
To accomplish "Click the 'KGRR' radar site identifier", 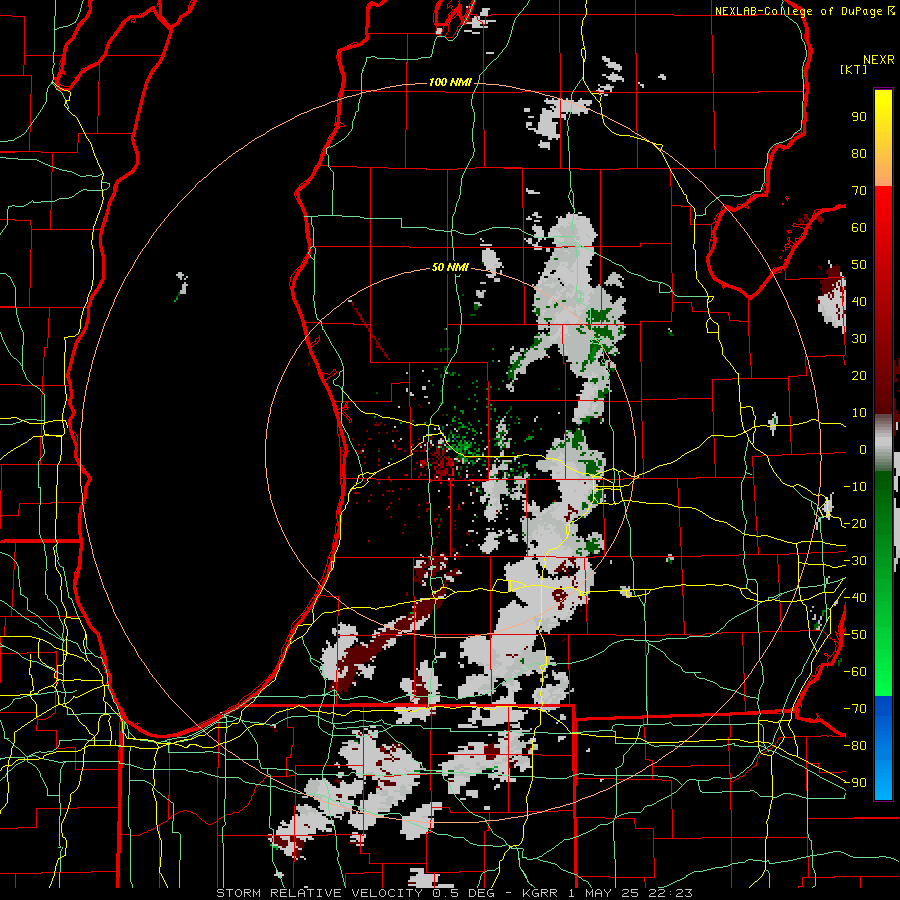I will pyautogui.click(x=540, y=893).
